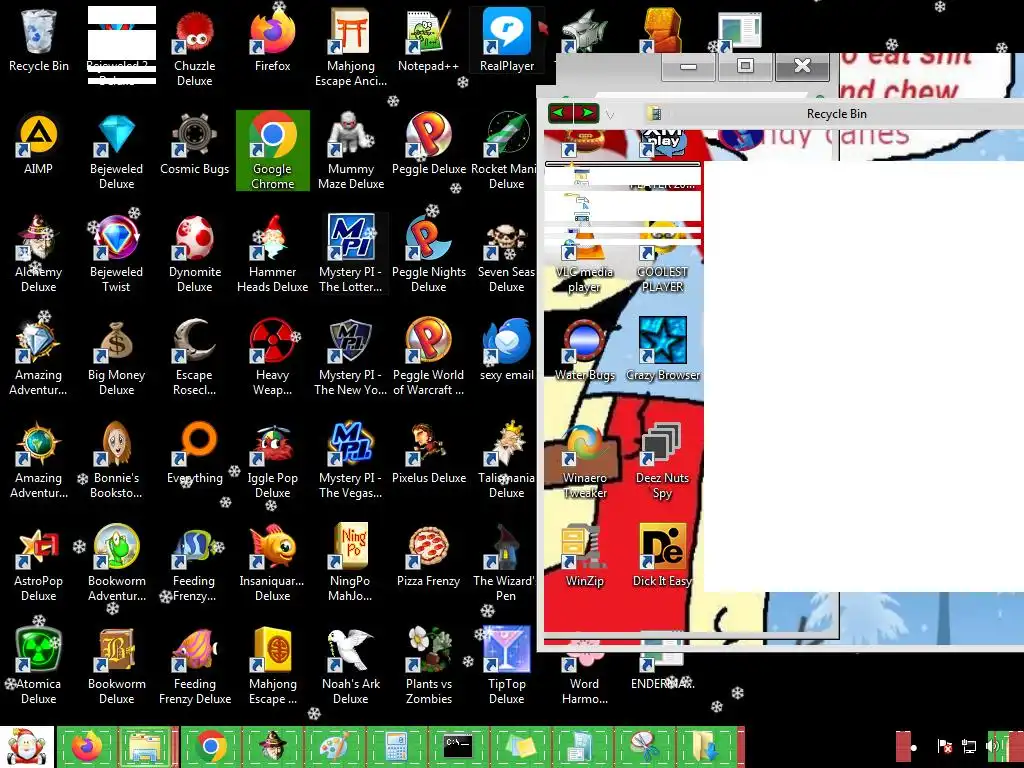Launch Paint from the taskbar
Screen dimensions: 1024x768
click(334, 746)
